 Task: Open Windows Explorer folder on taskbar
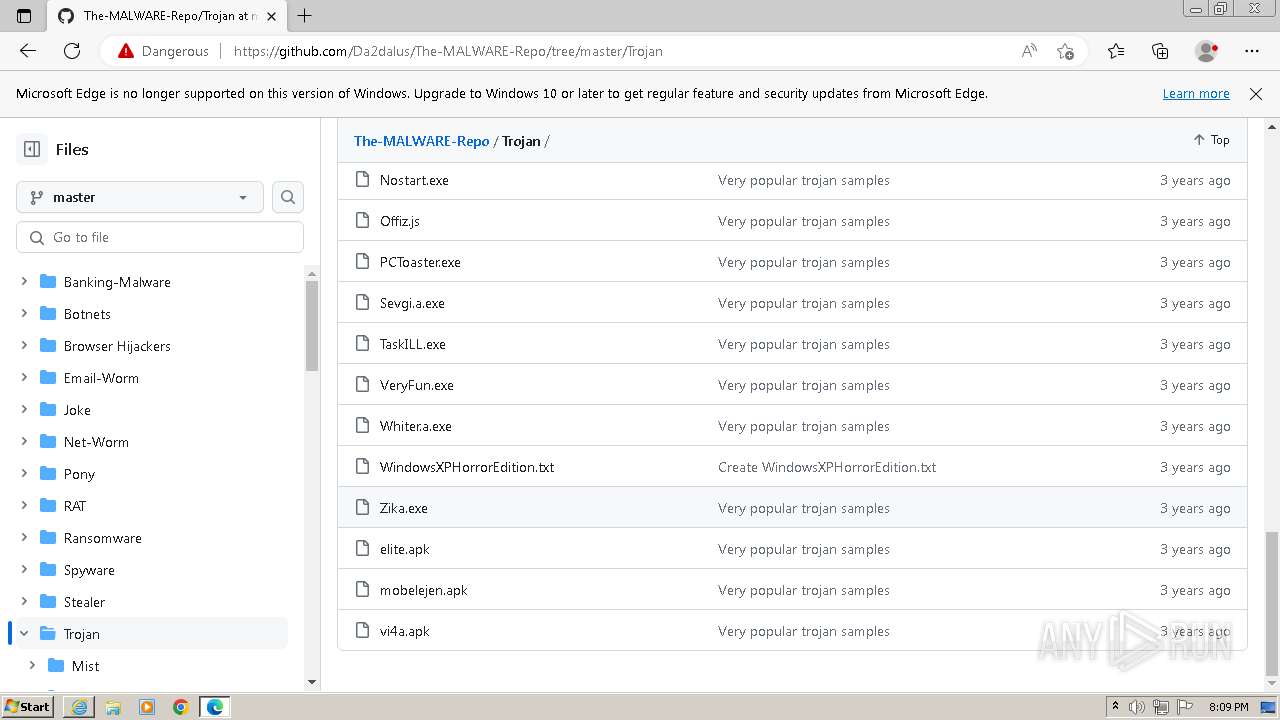click(x=113, y=707)
